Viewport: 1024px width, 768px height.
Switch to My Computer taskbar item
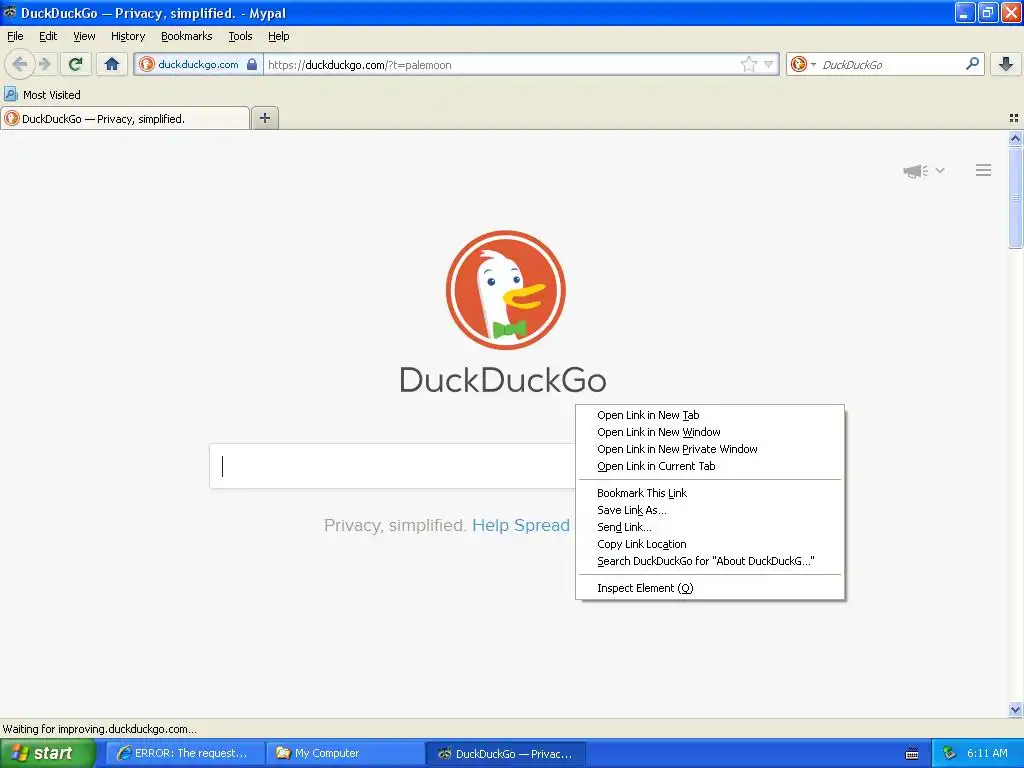click(344, 753)
